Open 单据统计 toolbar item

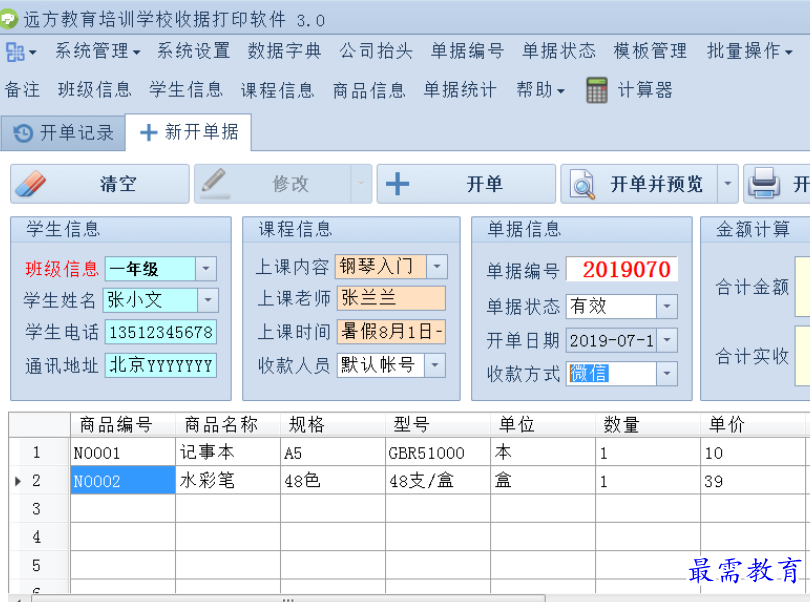460,90
